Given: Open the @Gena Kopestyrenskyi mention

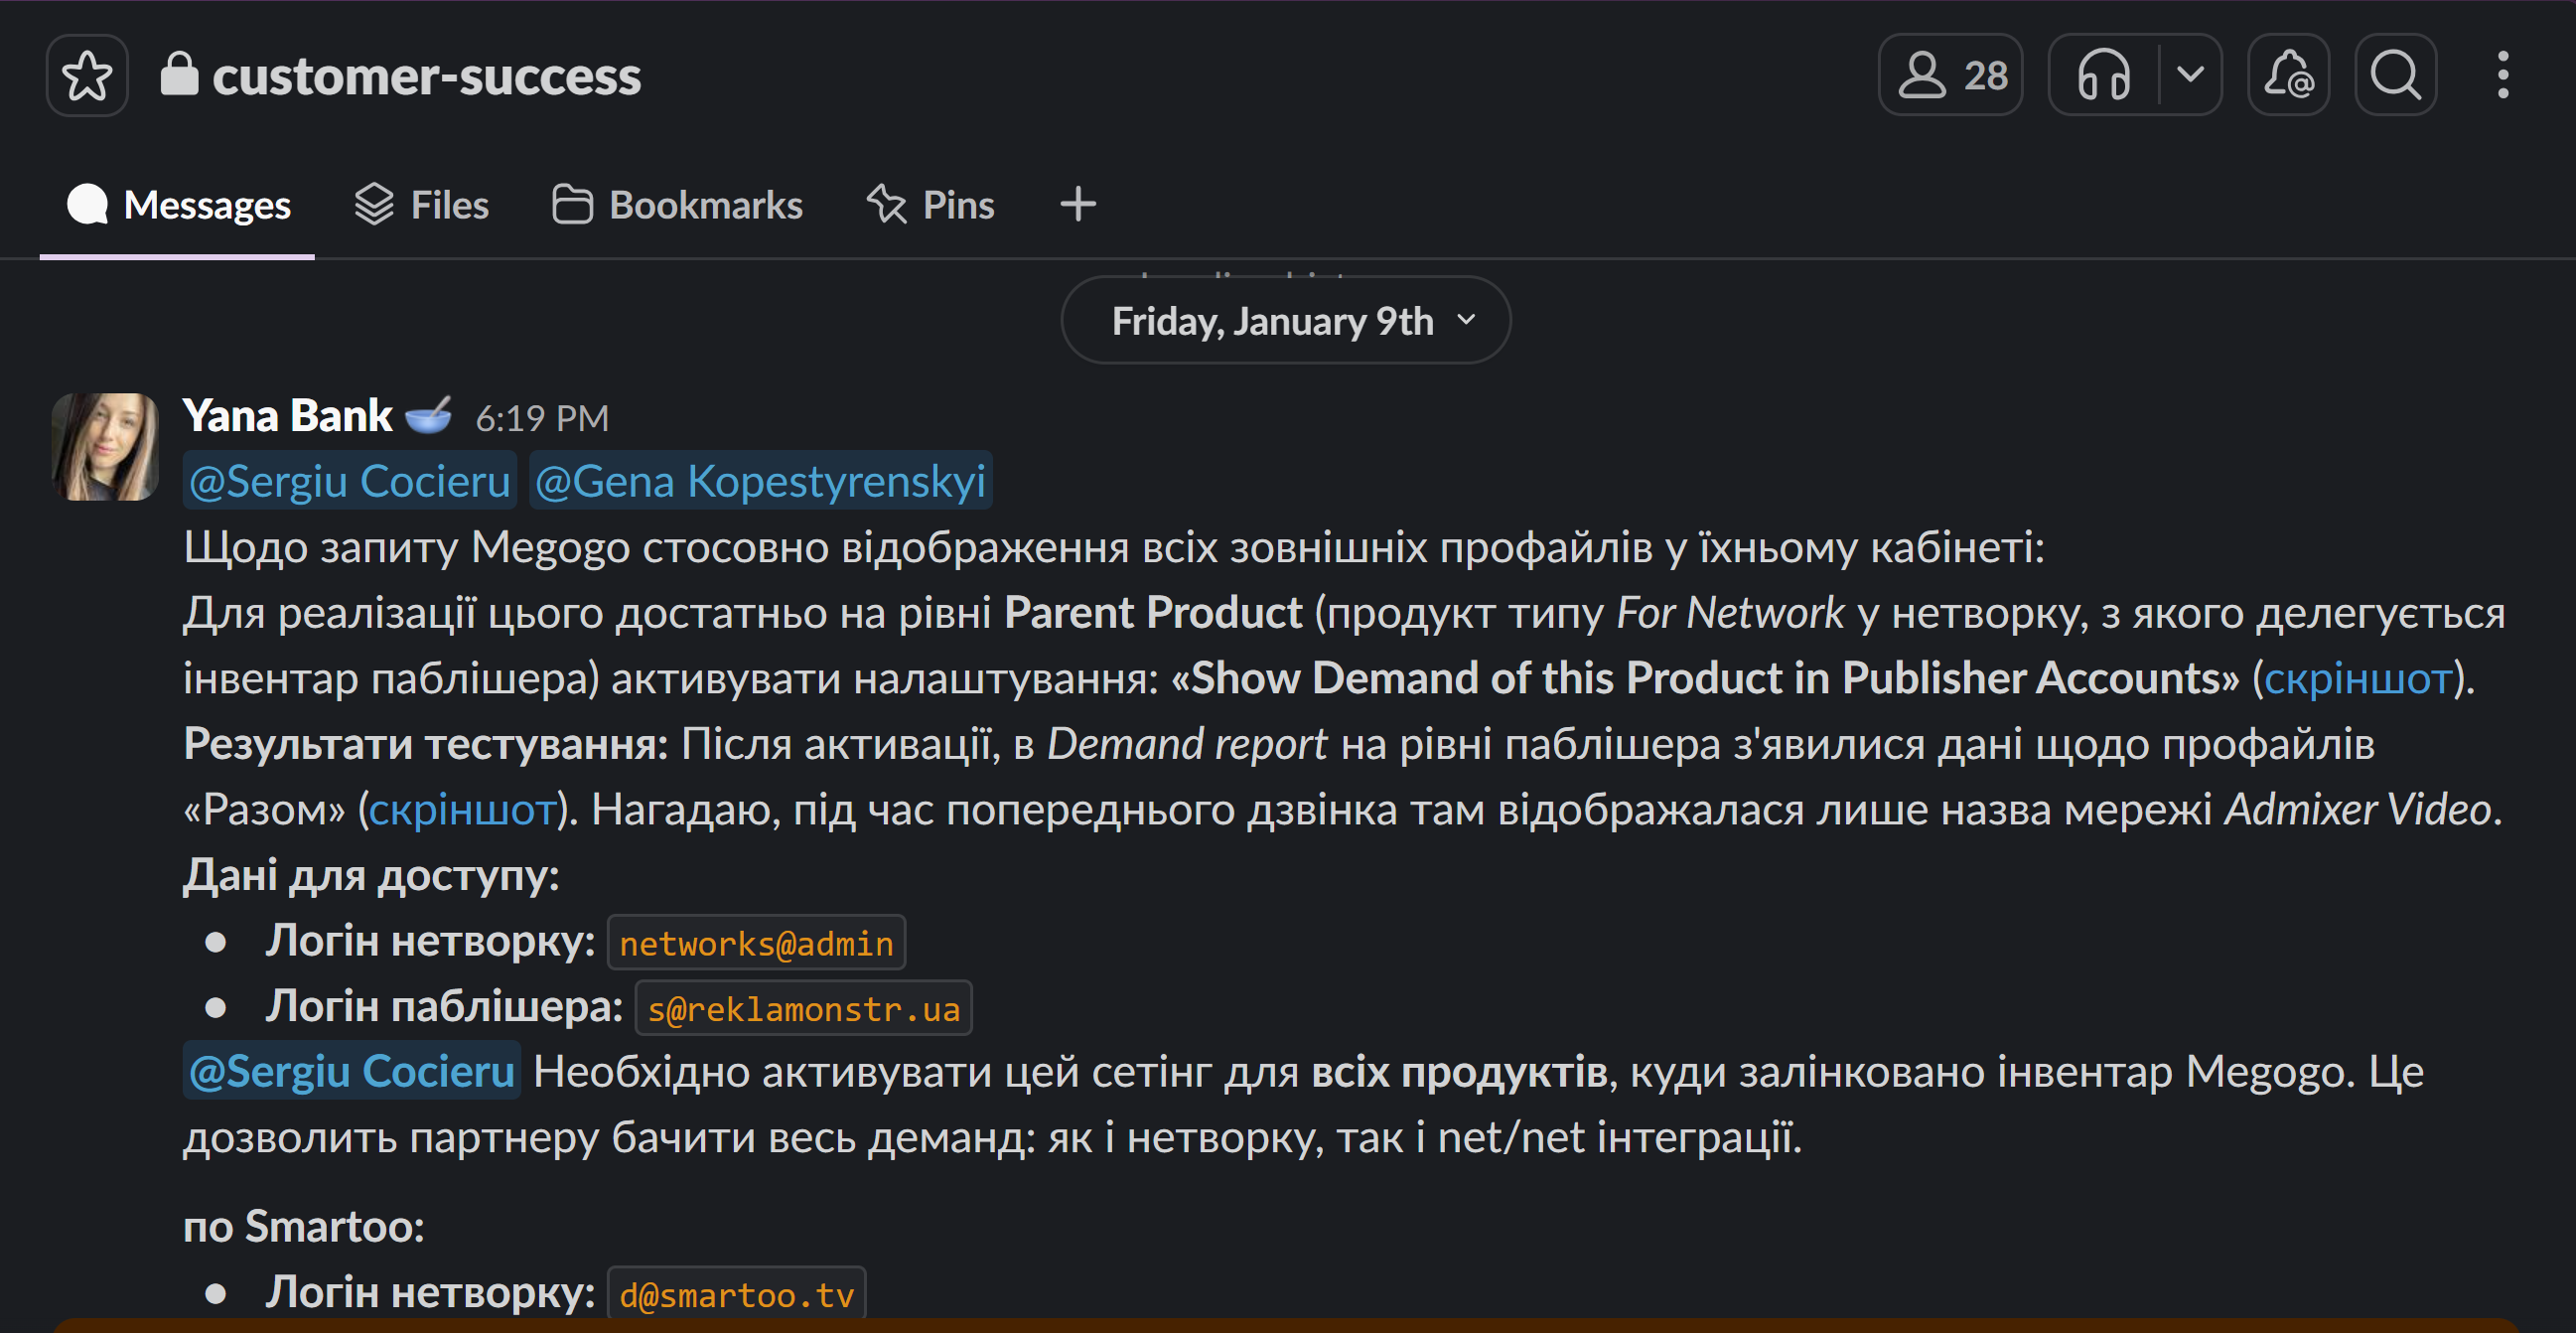Looking at the screenshot, I should pos(760,482).
